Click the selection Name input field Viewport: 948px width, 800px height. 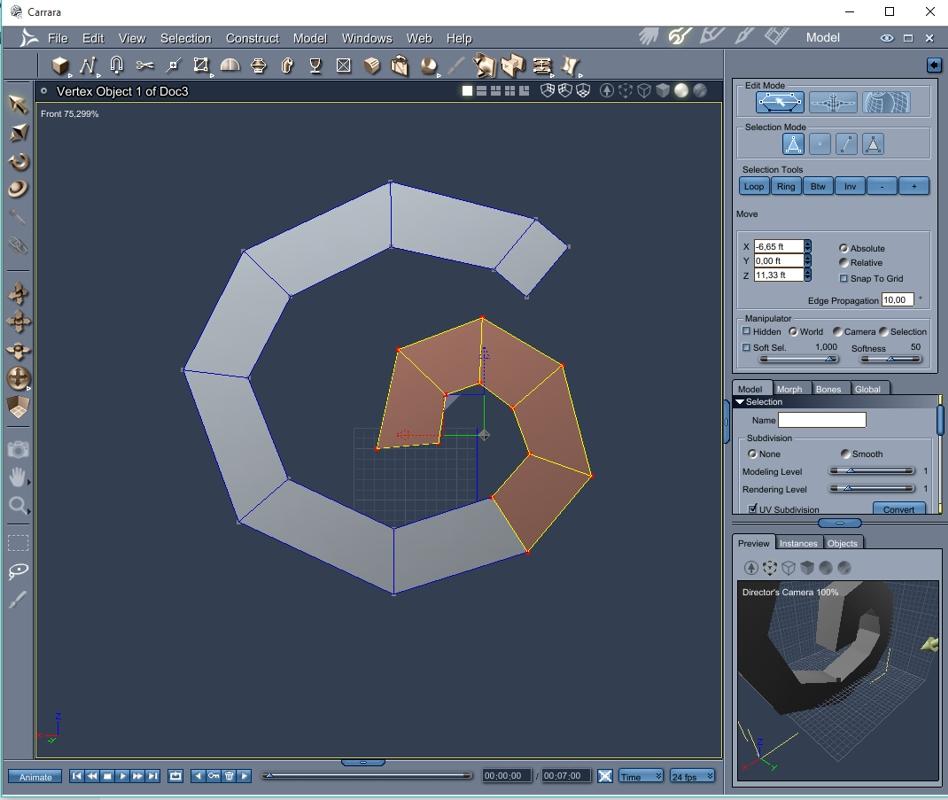point(821,420)
